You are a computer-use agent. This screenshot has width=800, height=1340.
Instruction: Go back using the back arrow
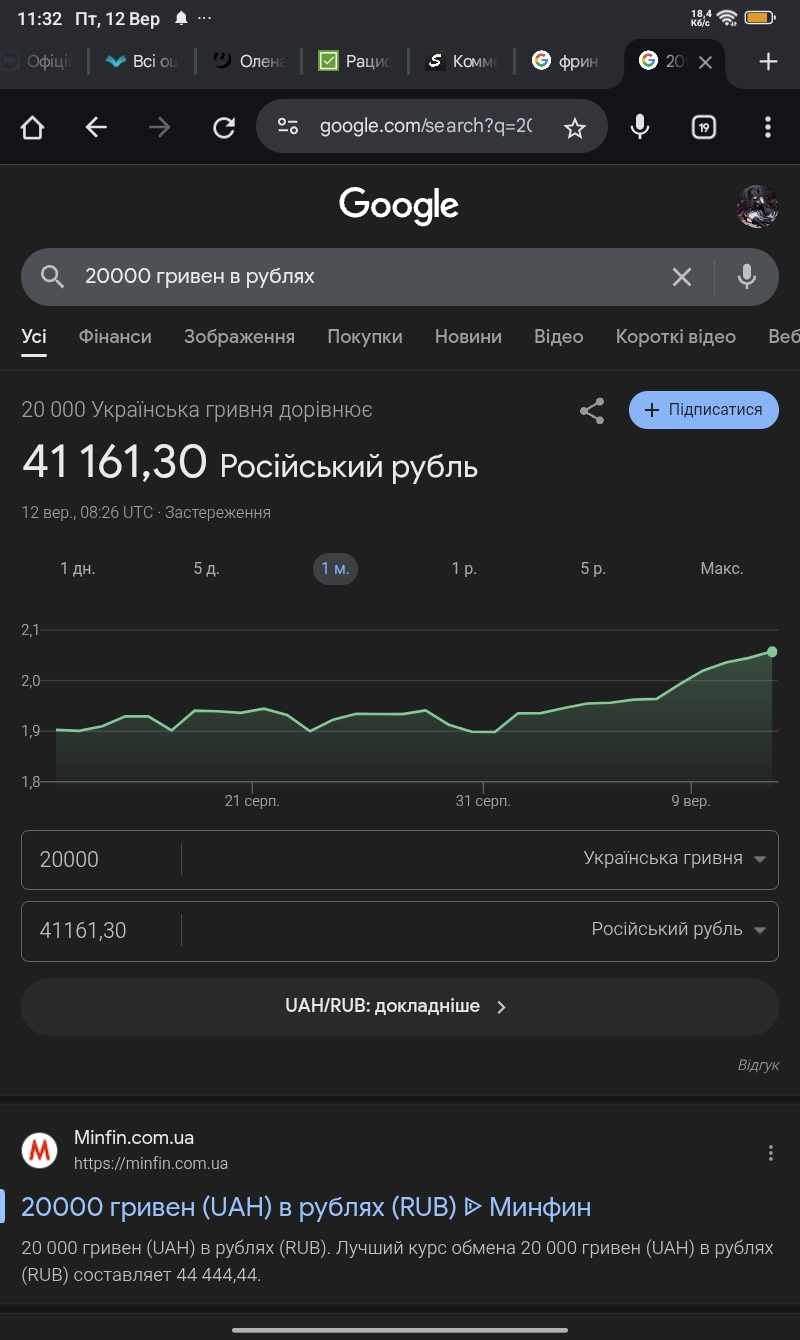pyautogui.click(x=96, y=127)
